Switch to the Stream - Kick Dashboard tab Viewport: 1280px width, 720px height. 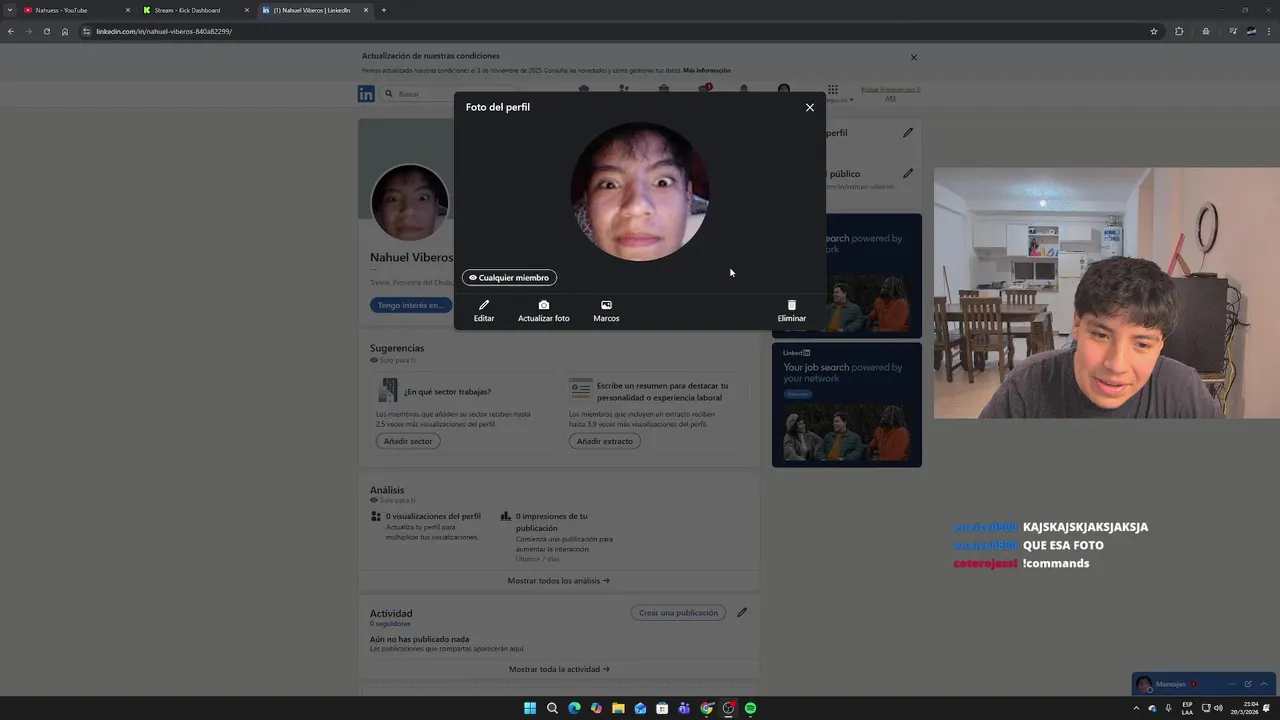pos(195,10)
